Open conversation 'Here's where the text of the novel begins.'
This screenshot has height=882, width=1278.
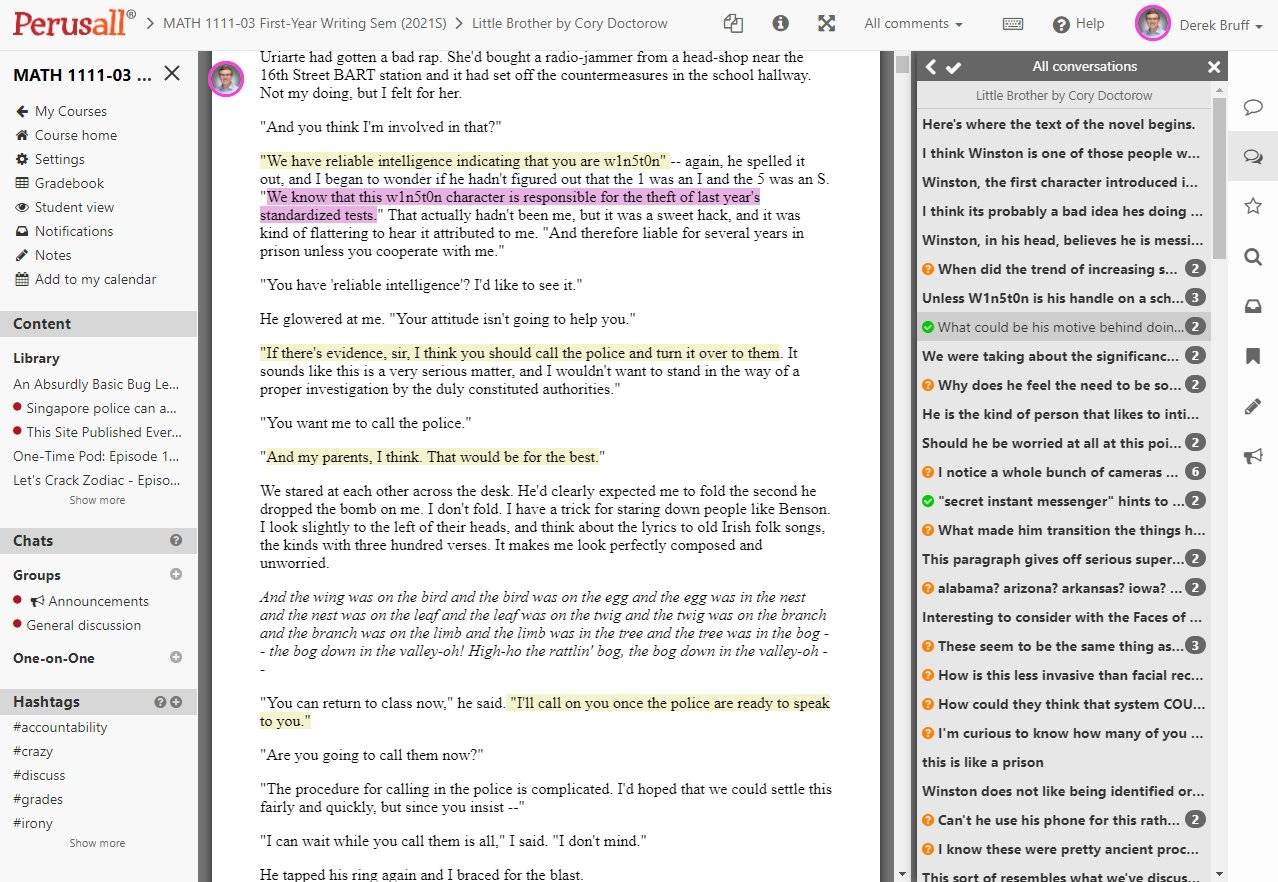click(x=1064, y=124)
